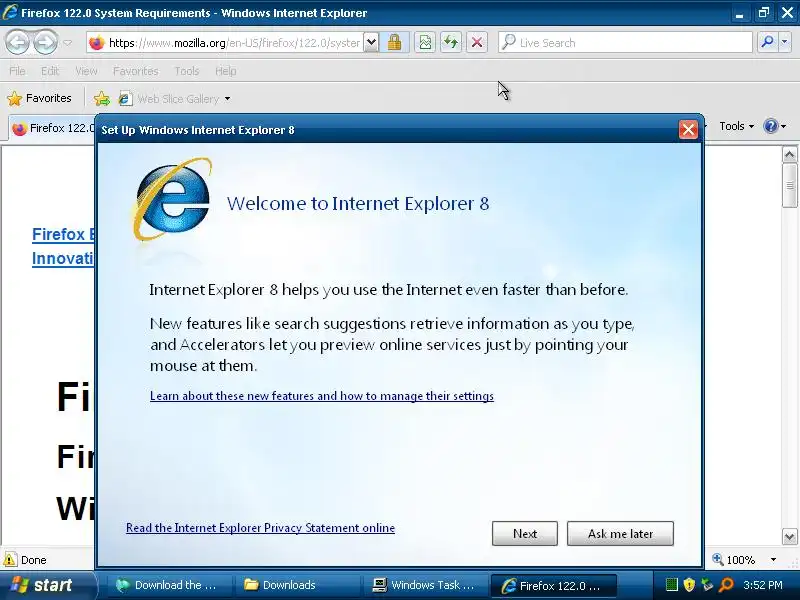Click the Innovati... link on the page

tap(63, 259)
